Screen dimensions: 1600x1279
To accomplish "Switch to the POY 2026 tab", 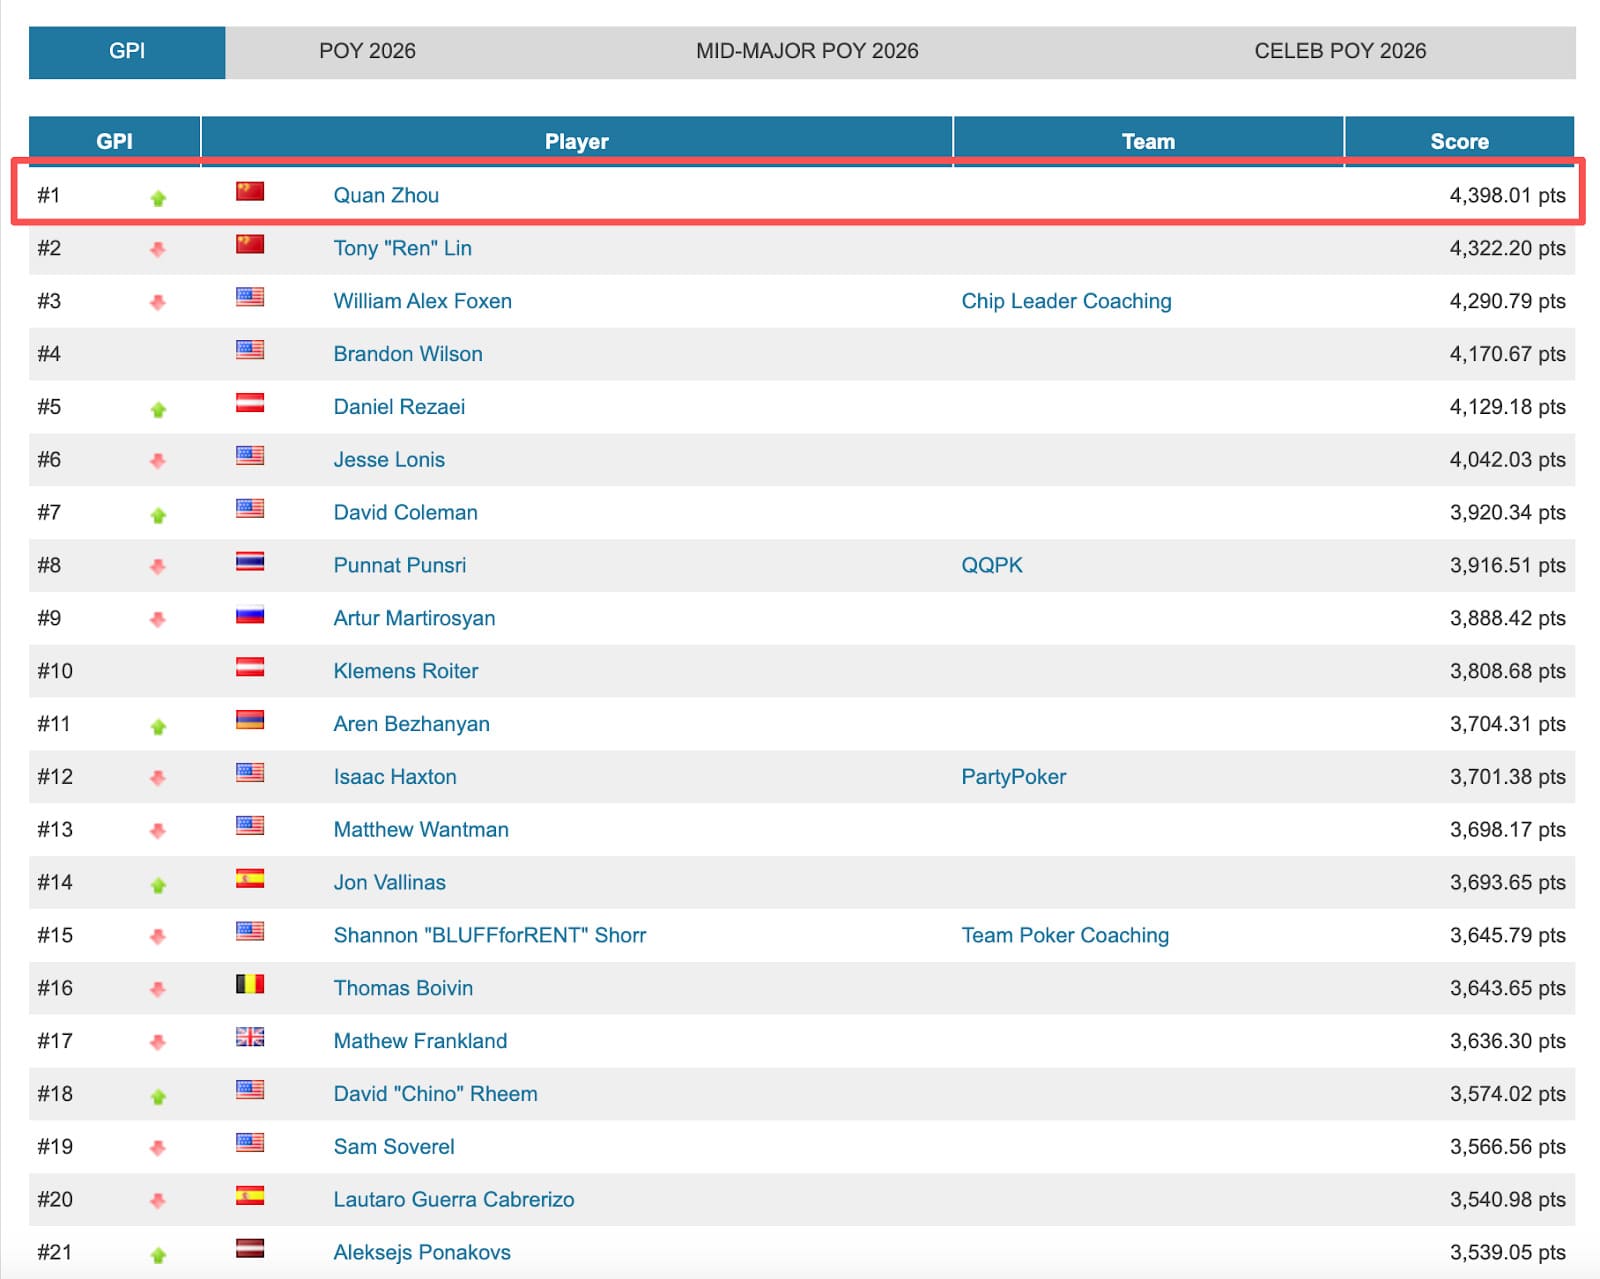I will pos(367,51).
